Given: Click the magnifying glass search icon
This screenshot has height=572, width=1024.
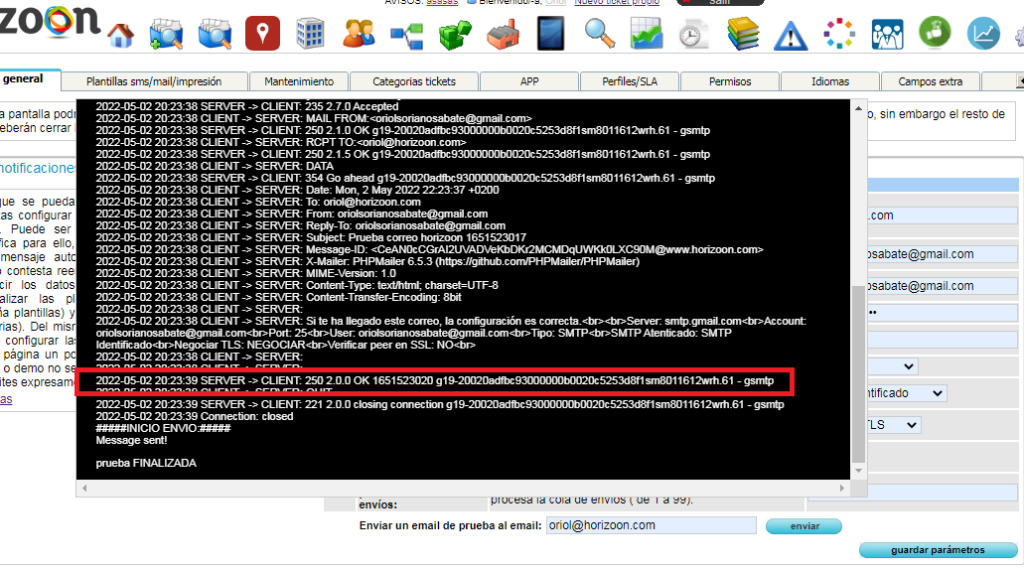Looking at the screenshot, I should pyautogui.click(x=599, y=33).
